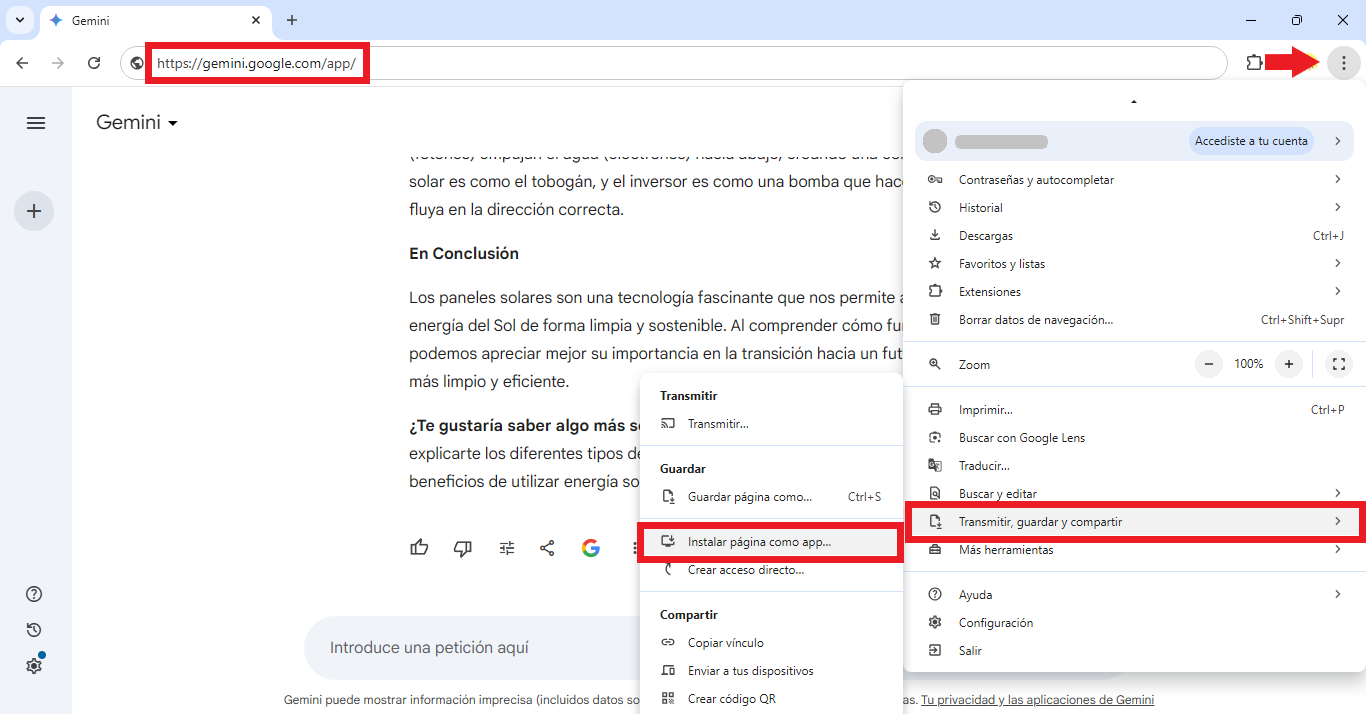Choose 'Guardar página como...'
Viewport: 1366px width, 714px height.
(x=770, y=497)
